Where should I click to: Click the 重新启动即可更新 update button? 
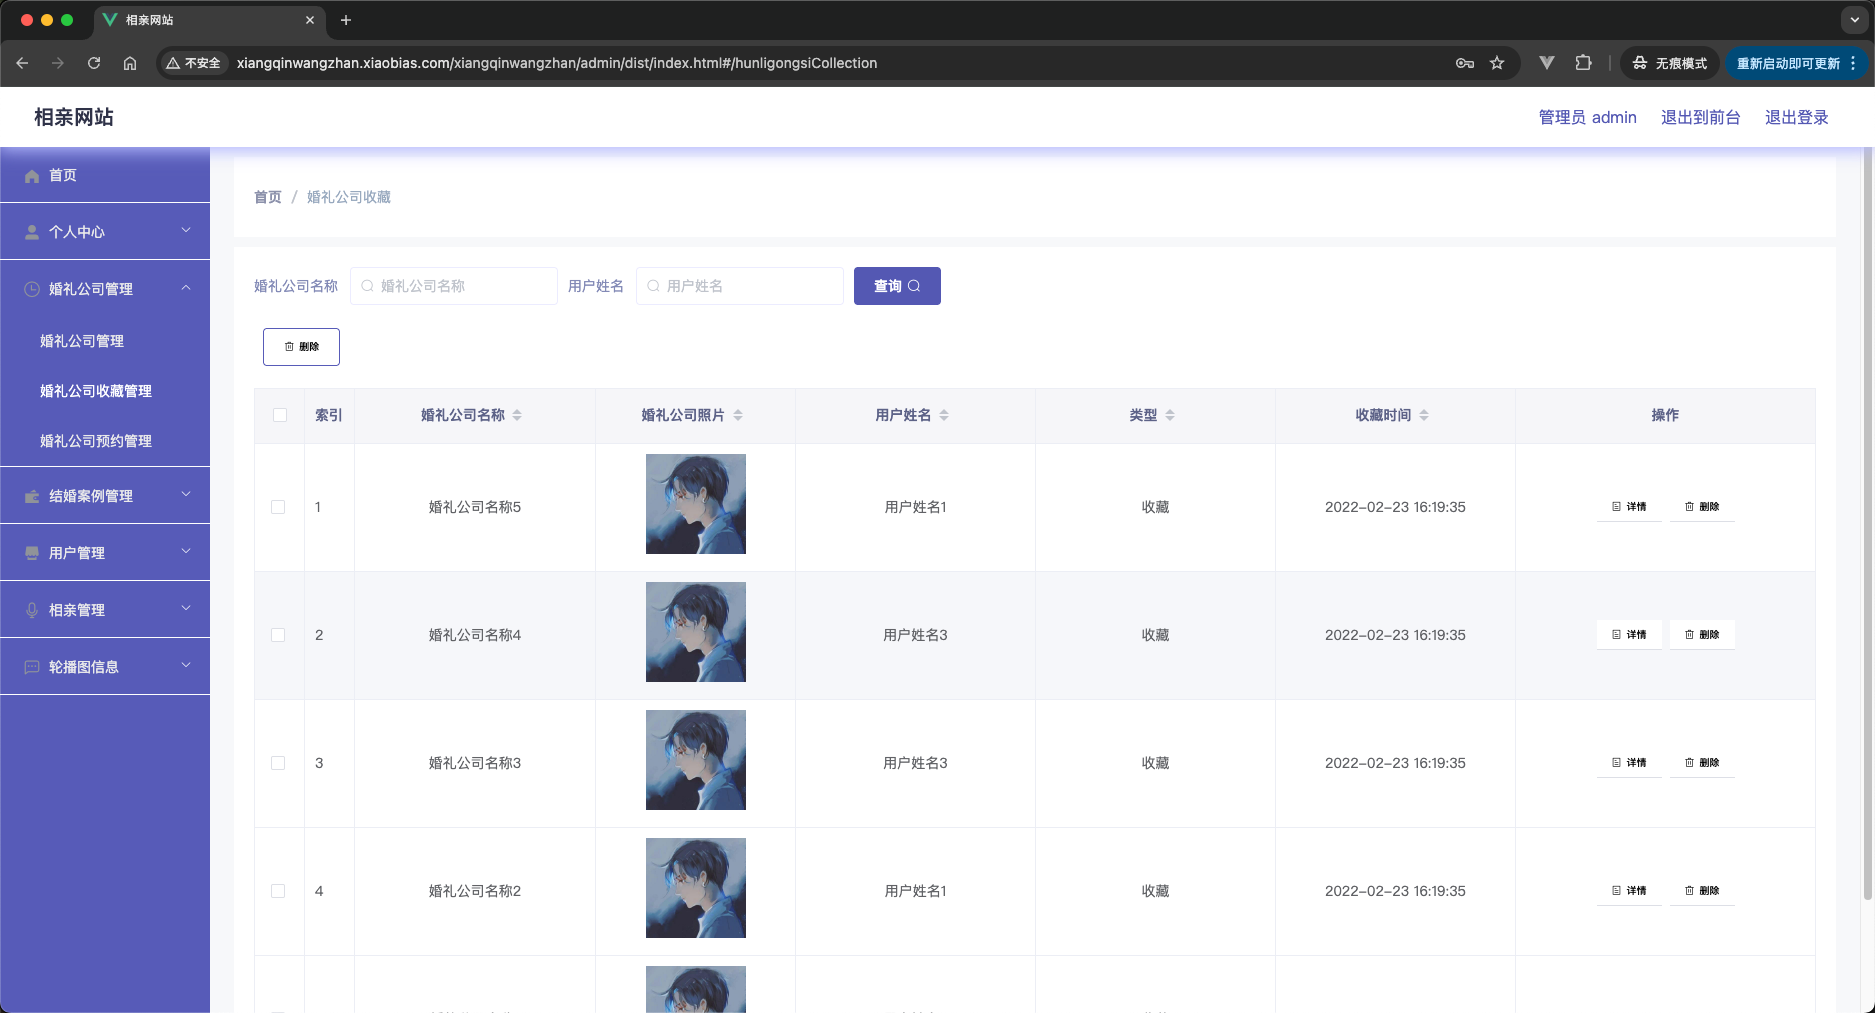[x=1795, y=63]
